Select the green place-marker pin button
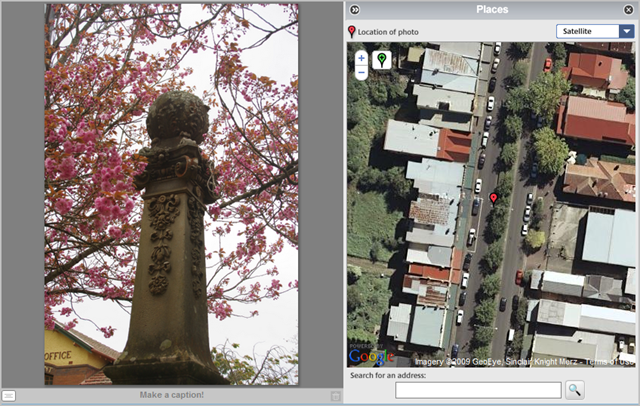The height and width of the screenshot is (406, 640). 382,60
